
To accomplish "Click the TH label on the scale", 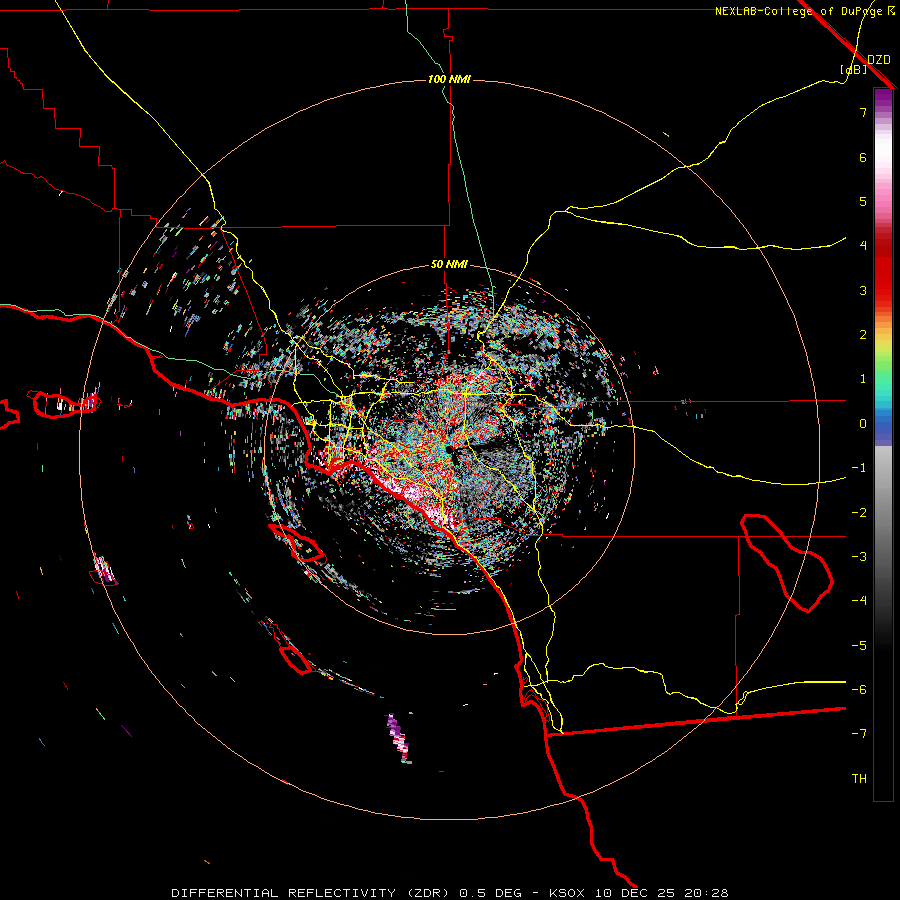I will coord(859,779).
